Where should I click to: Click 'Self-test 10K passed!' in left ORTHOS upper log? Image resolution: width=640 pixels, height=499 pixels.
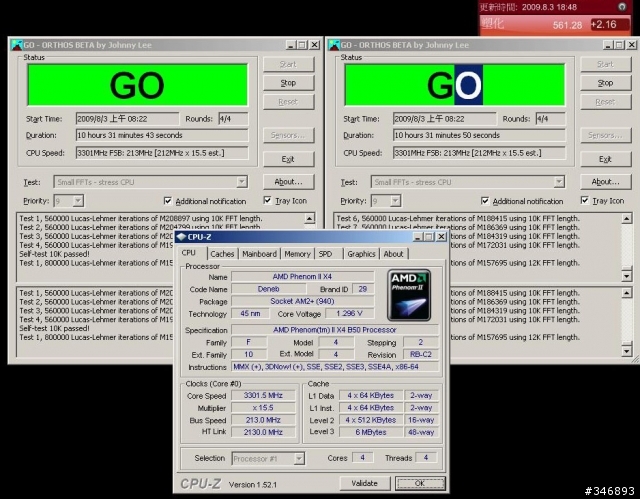coord(54,254)
